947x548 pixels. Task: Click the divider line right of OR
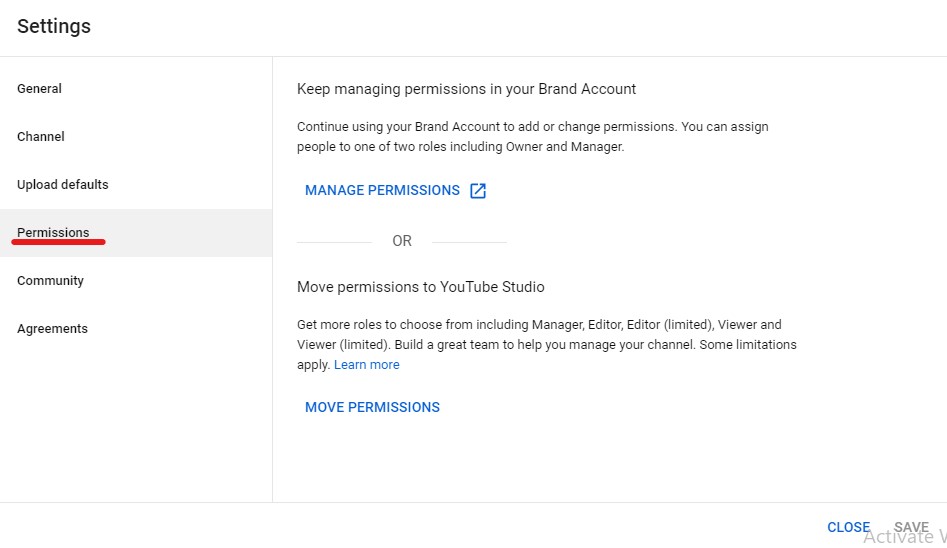pyautogui.click(x=469, y=242)
